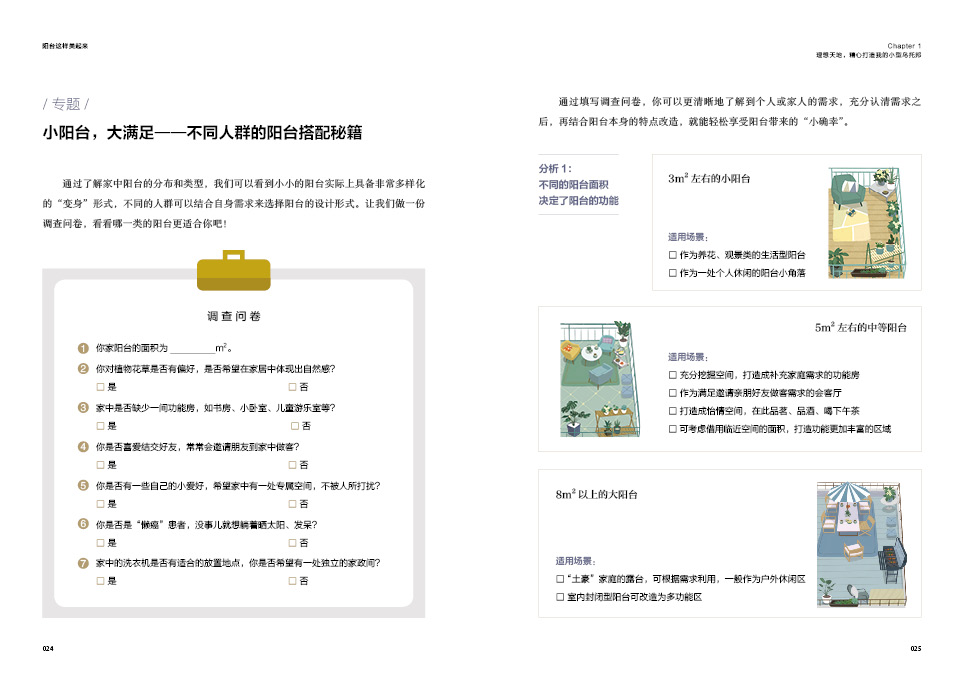Click the number 4 question bullet

pos(84,446)
